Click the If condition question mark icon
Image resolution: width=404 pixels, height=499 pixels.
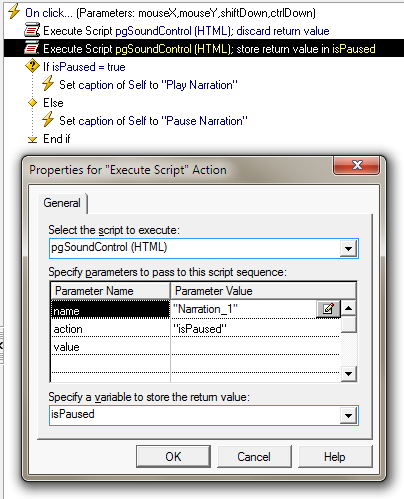click(32, 66)
